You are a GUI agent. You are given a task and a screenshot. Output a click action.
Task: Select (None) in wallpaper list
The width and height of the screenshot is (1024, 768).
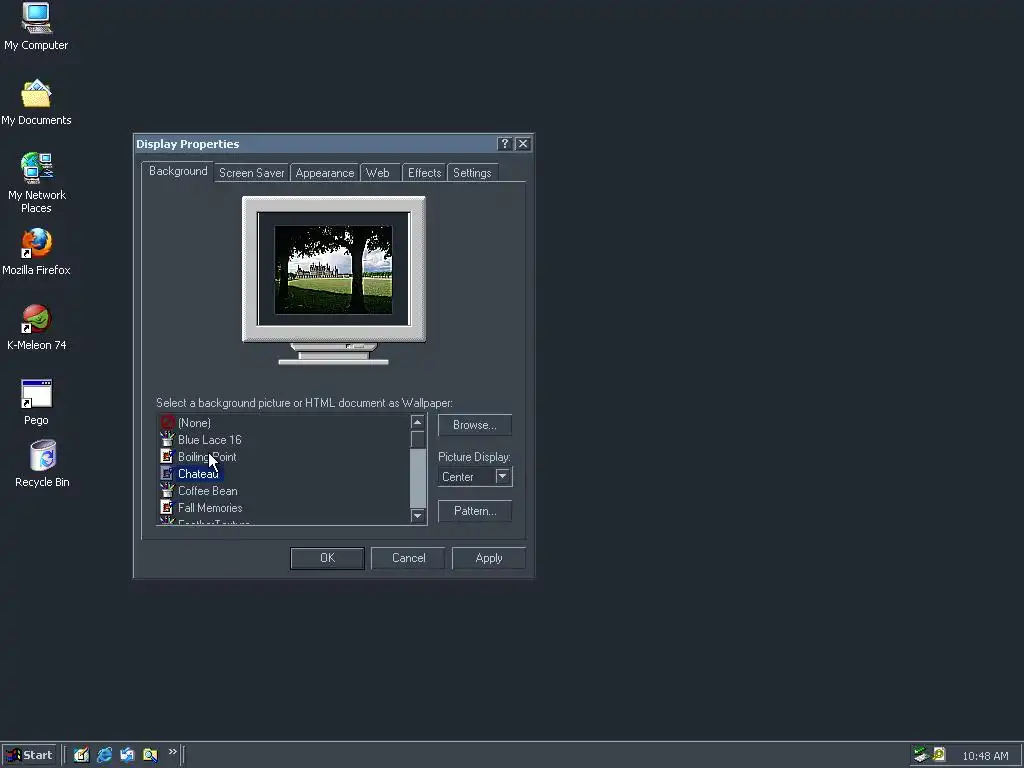click(194, 423)
